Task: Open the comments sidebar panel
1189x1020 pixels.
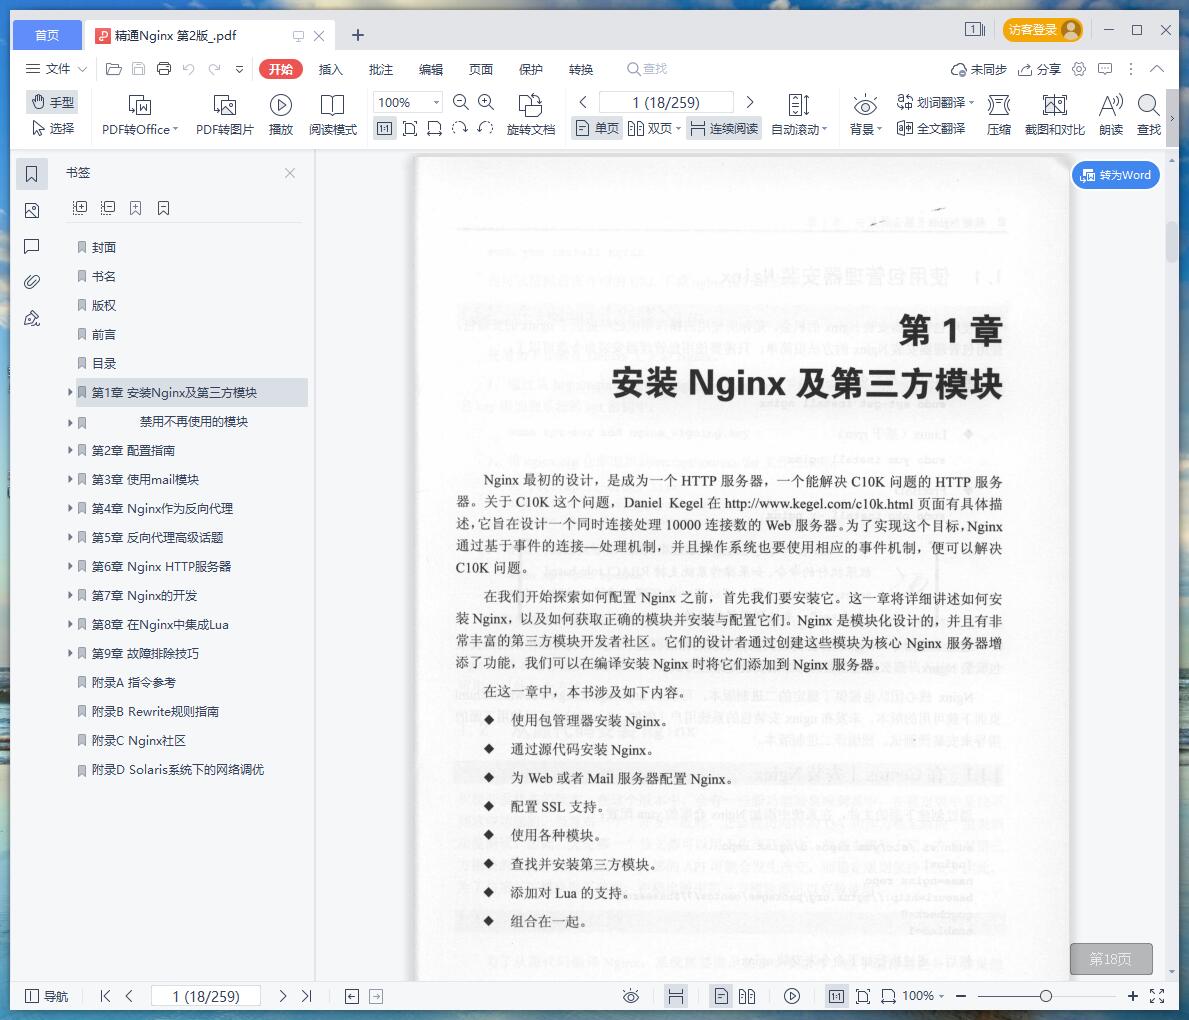Action: pos(32,246)
